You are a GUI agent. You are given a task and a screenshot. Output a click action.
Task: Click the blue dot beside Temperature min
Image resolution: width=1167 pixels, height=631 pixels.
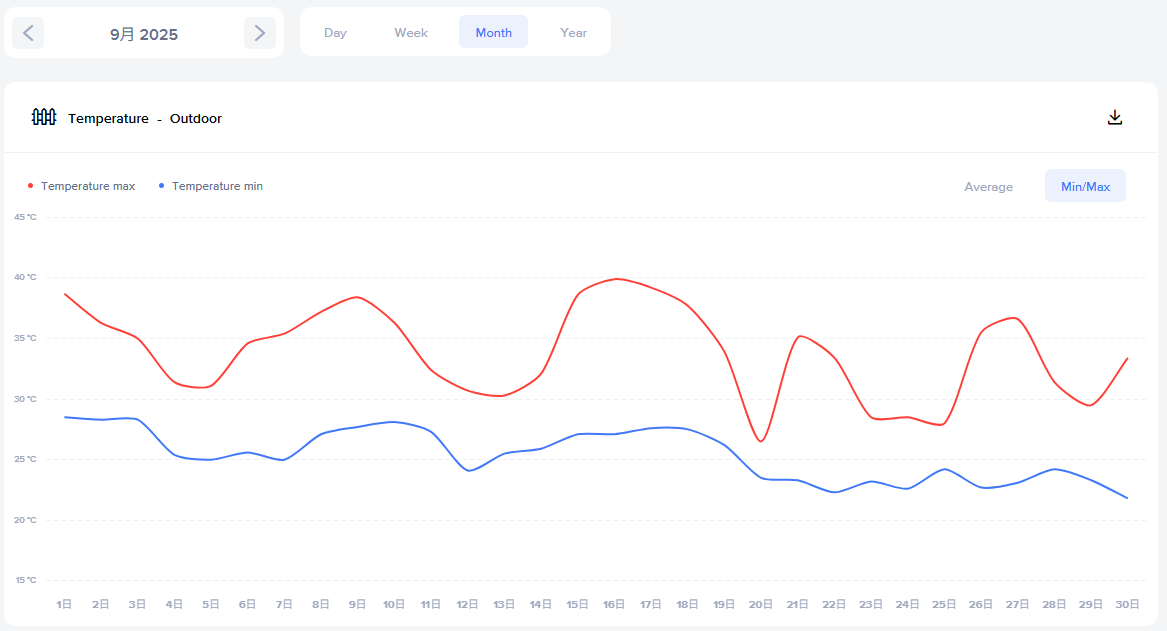[161, 186]
